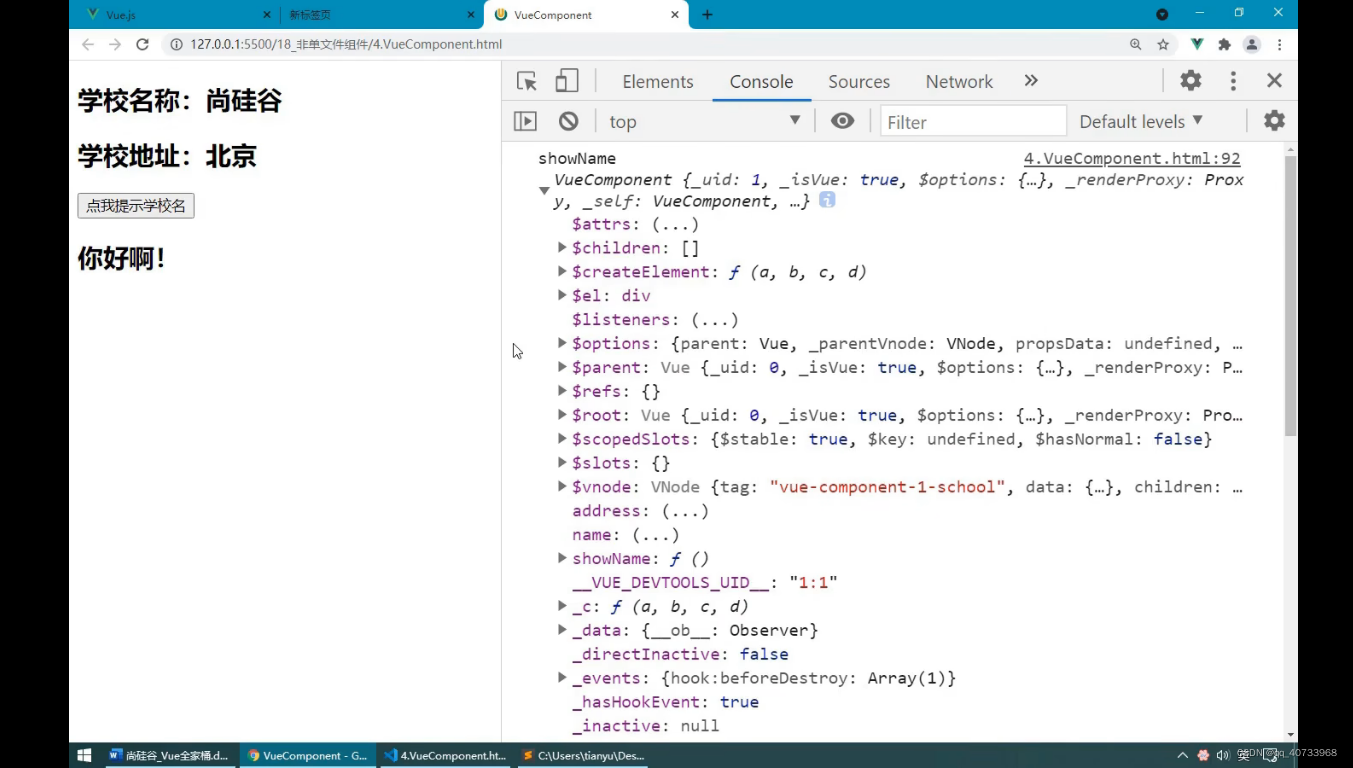Open the top context dropdown
This screenshot has width=1353, height=768.
coord(705,121)
